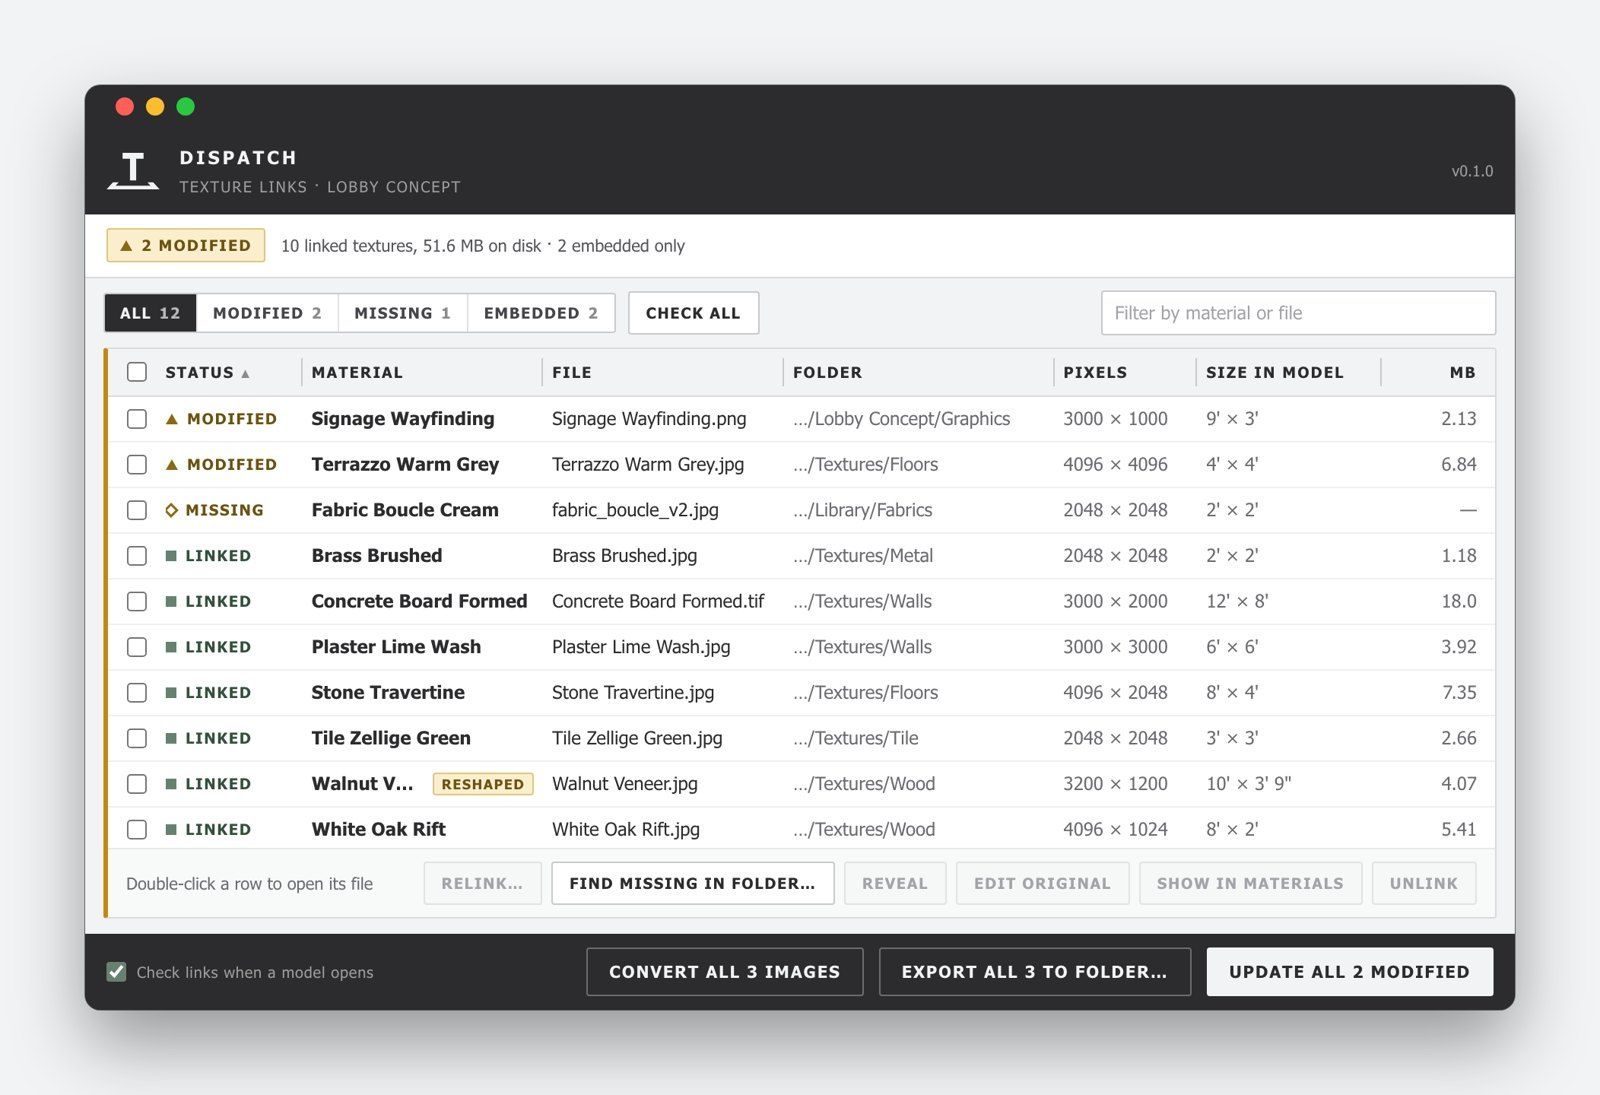Screen dimensions: 1600x1095
Task: Click the Dispatch T logo icon
Action: (133, 171)
